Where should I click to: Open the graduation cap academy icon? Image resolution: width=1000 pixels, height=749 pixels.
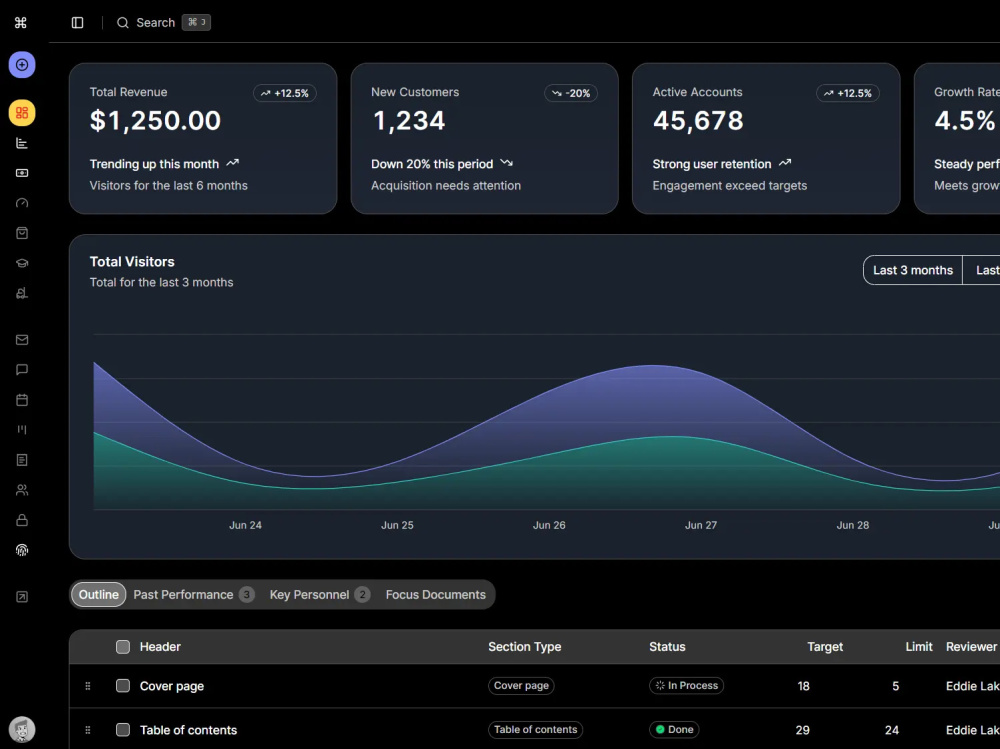22,263
